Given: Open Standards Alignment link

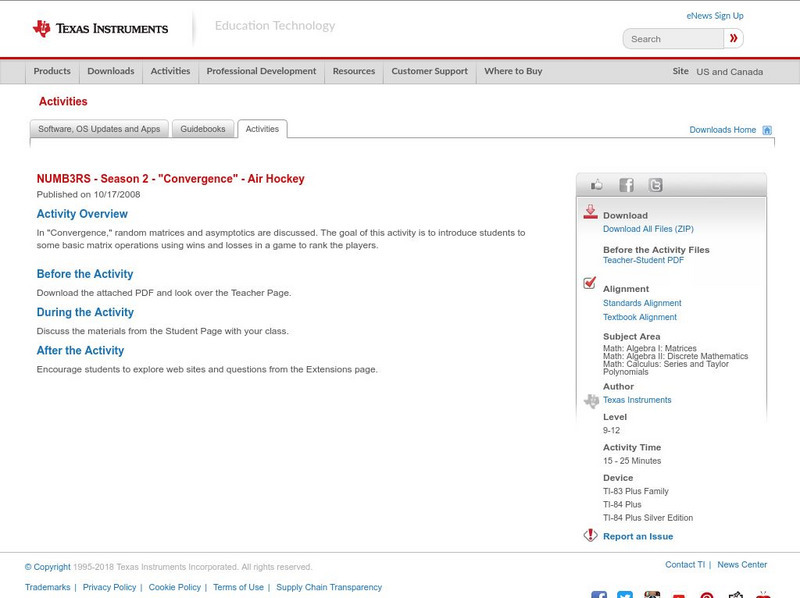Looking at the screenshot, I should click(642, 303).
